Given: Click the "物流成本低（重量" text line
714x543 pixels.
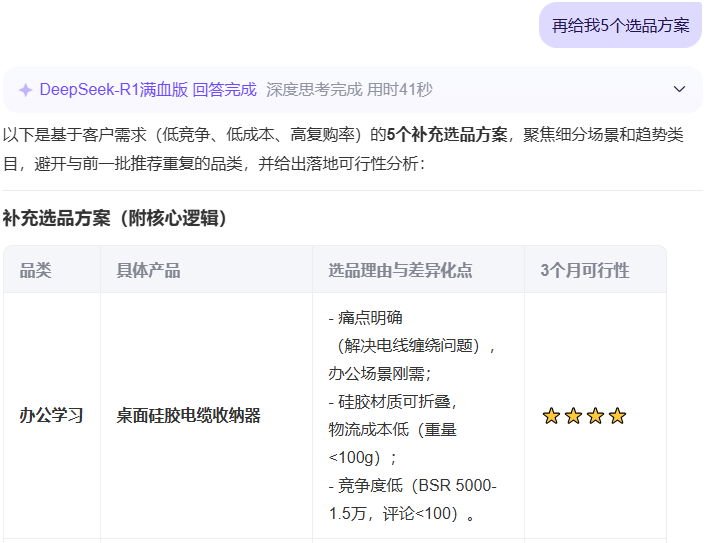Looking at the screenshot, I should coord(393,429).
